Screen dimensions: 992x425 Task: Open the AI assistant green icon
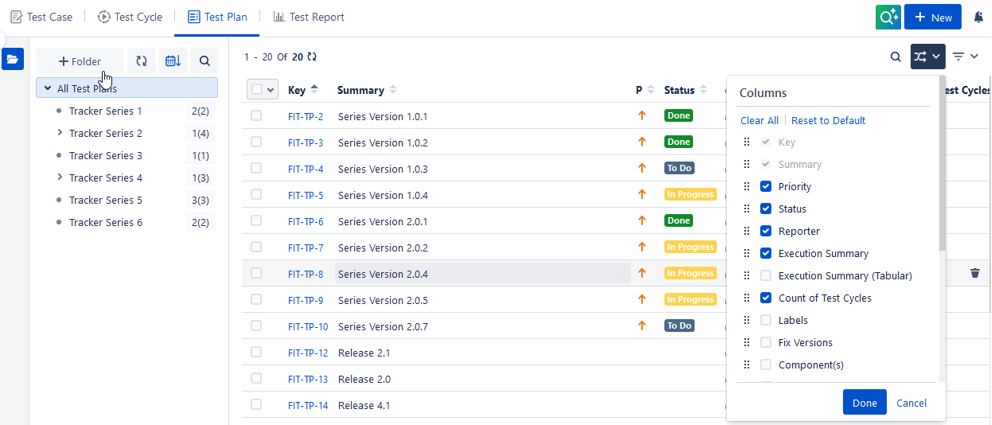tap(888, 17)
